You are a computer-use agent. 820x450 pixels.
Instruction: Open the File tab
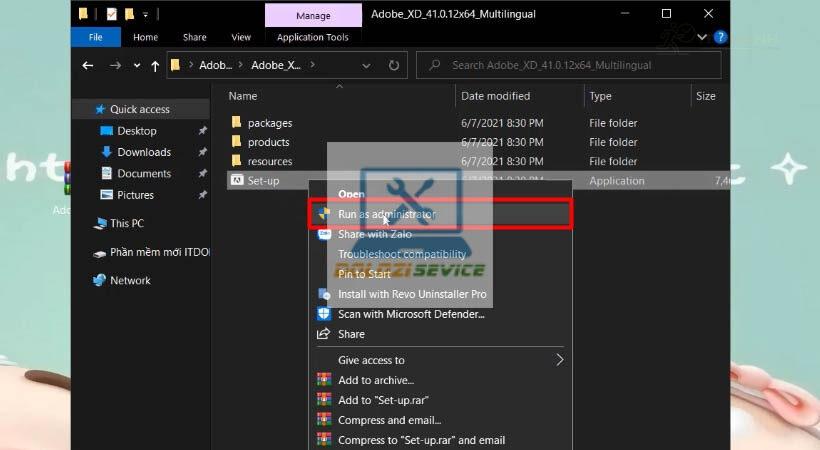coord(96,37)
